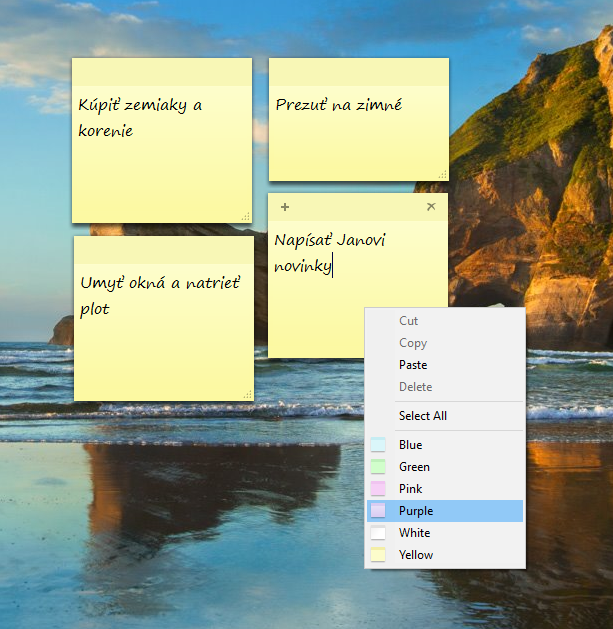The image size is (613, 629).
Task: Change note color to Blue
Action: tap(445, 445)
